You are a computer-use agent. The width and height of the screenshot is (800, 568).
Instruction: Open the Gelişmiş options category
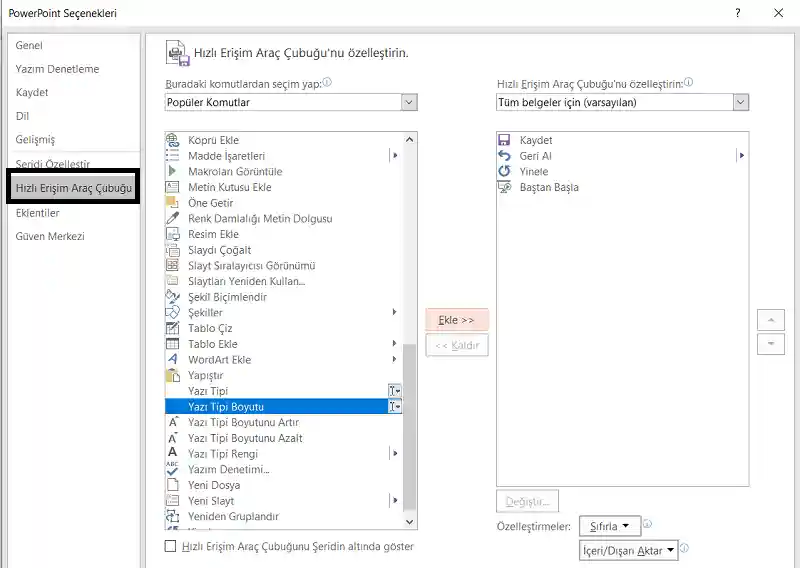(35, 139)
